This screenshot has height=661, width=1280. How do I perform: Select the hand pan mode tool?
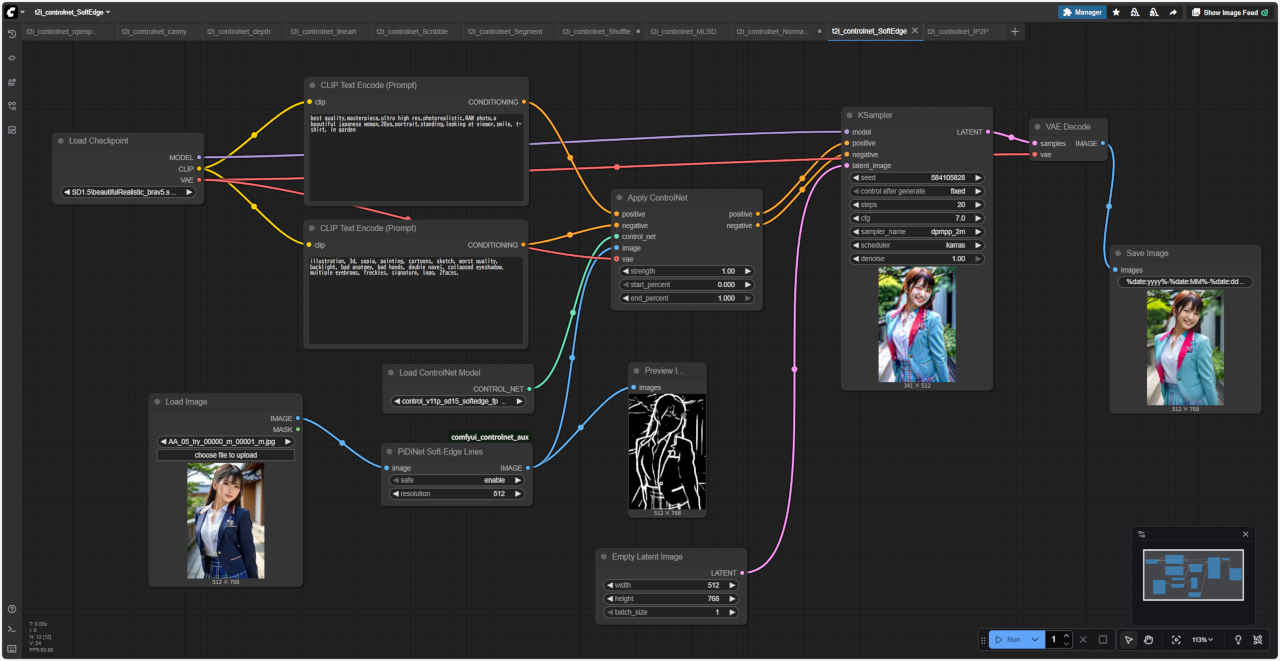(x=1149, y=640)
